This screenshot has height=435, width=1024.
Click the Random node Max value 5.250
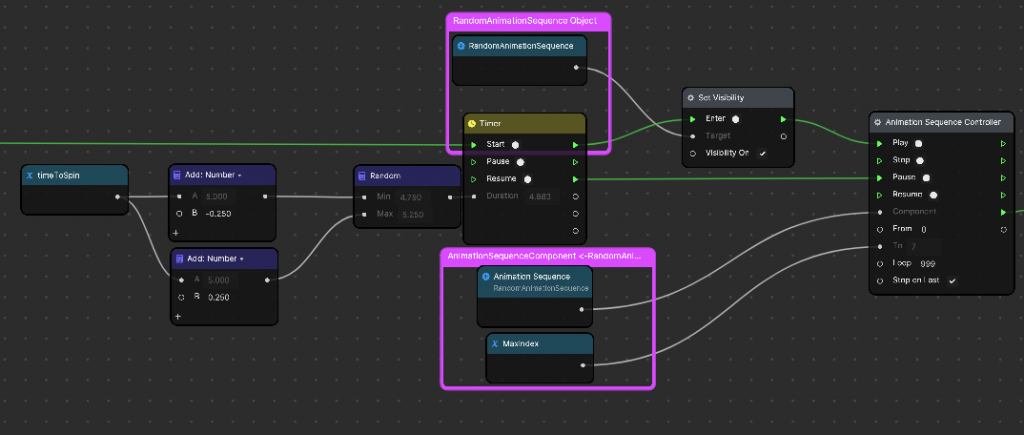click(x=413, y=214)
